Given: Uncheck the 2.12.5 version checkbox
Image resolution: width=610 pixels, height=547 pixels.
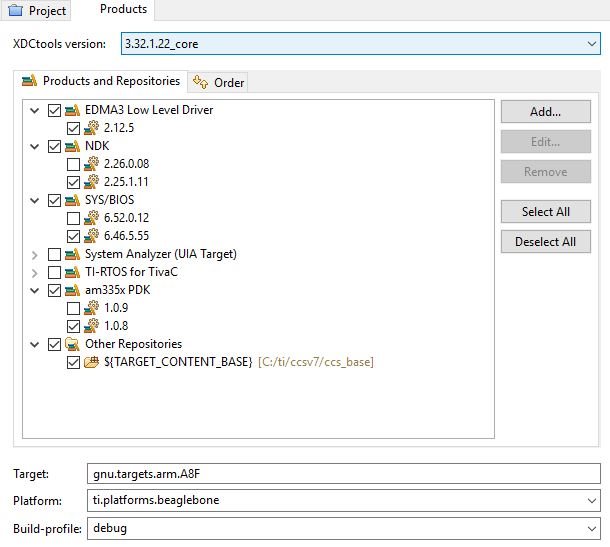Looking at the screenshot, I should pos(73,128).
